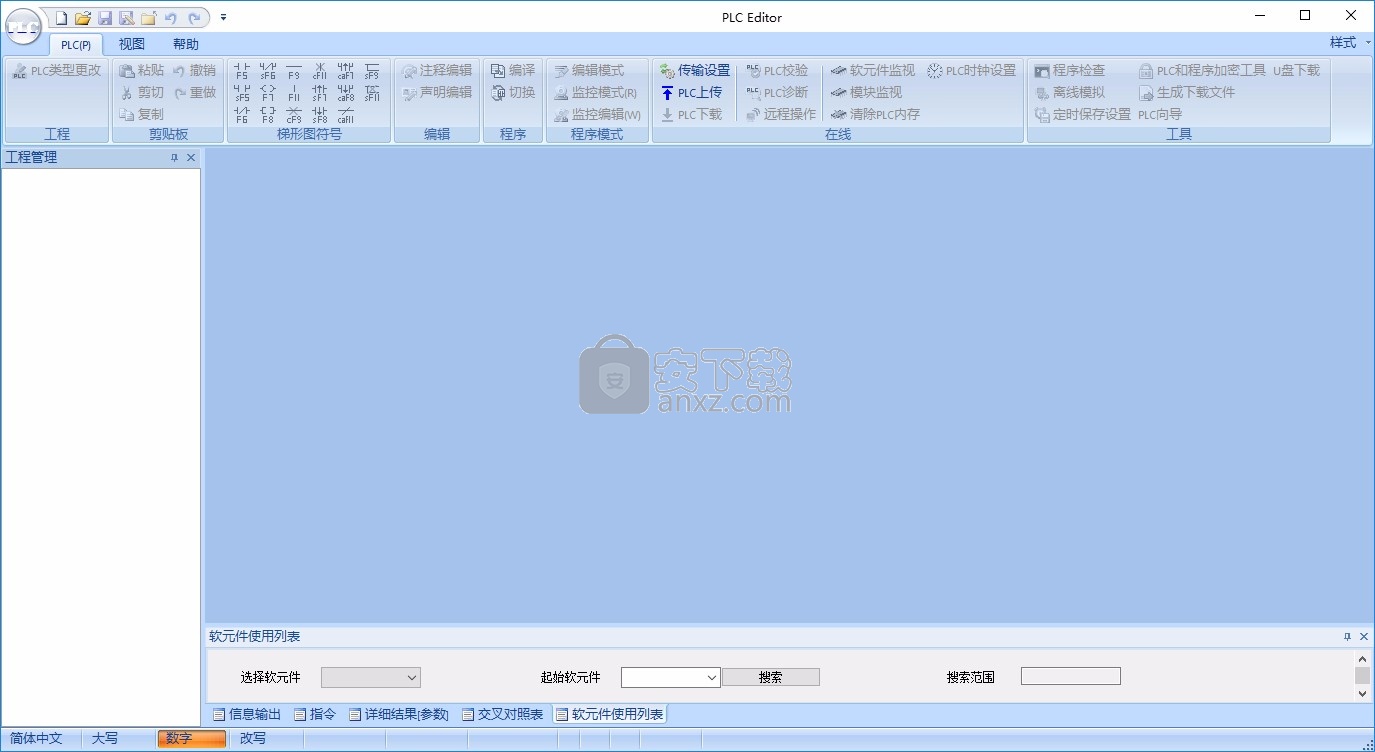Click 清除PLC内存 clear memory

tap(875, 114)
